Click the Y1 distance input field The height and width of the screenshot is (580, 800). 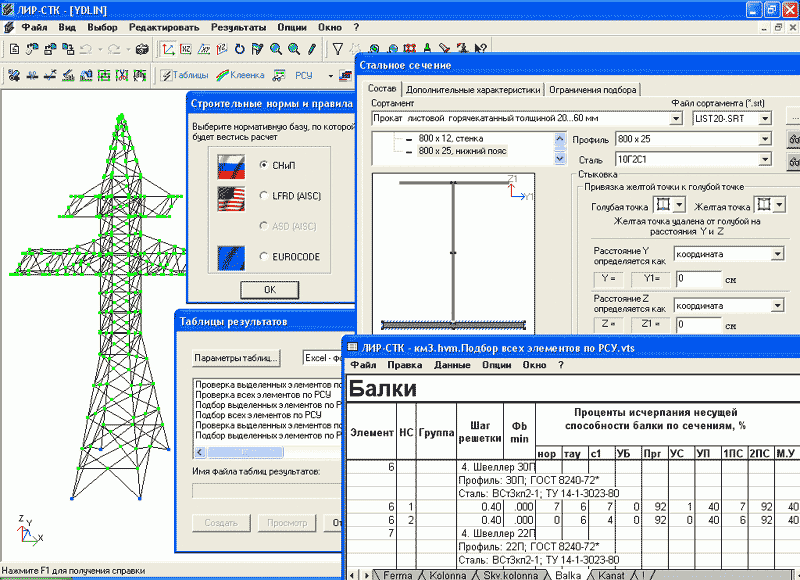[705, 278]
